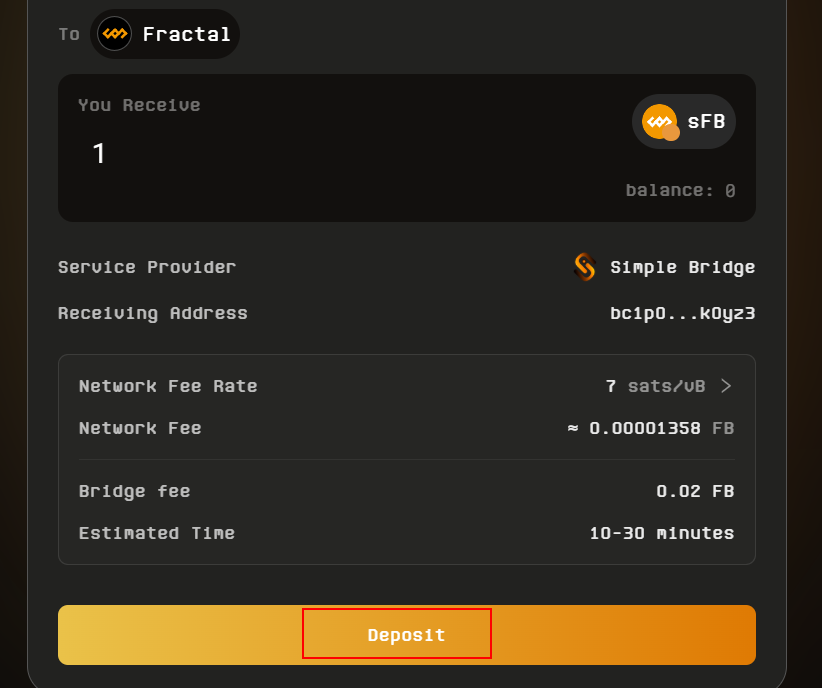Click receiving address bc1p0...k0yz3
This screenshot has width=822, height=688.
pyautogui.click(x=682, y=313)
